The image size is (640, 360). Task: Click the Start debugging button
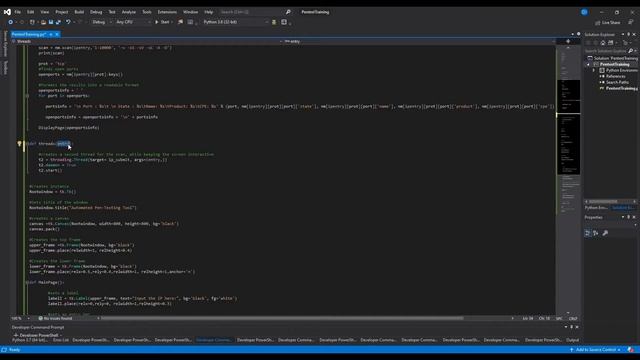(162, 22)
